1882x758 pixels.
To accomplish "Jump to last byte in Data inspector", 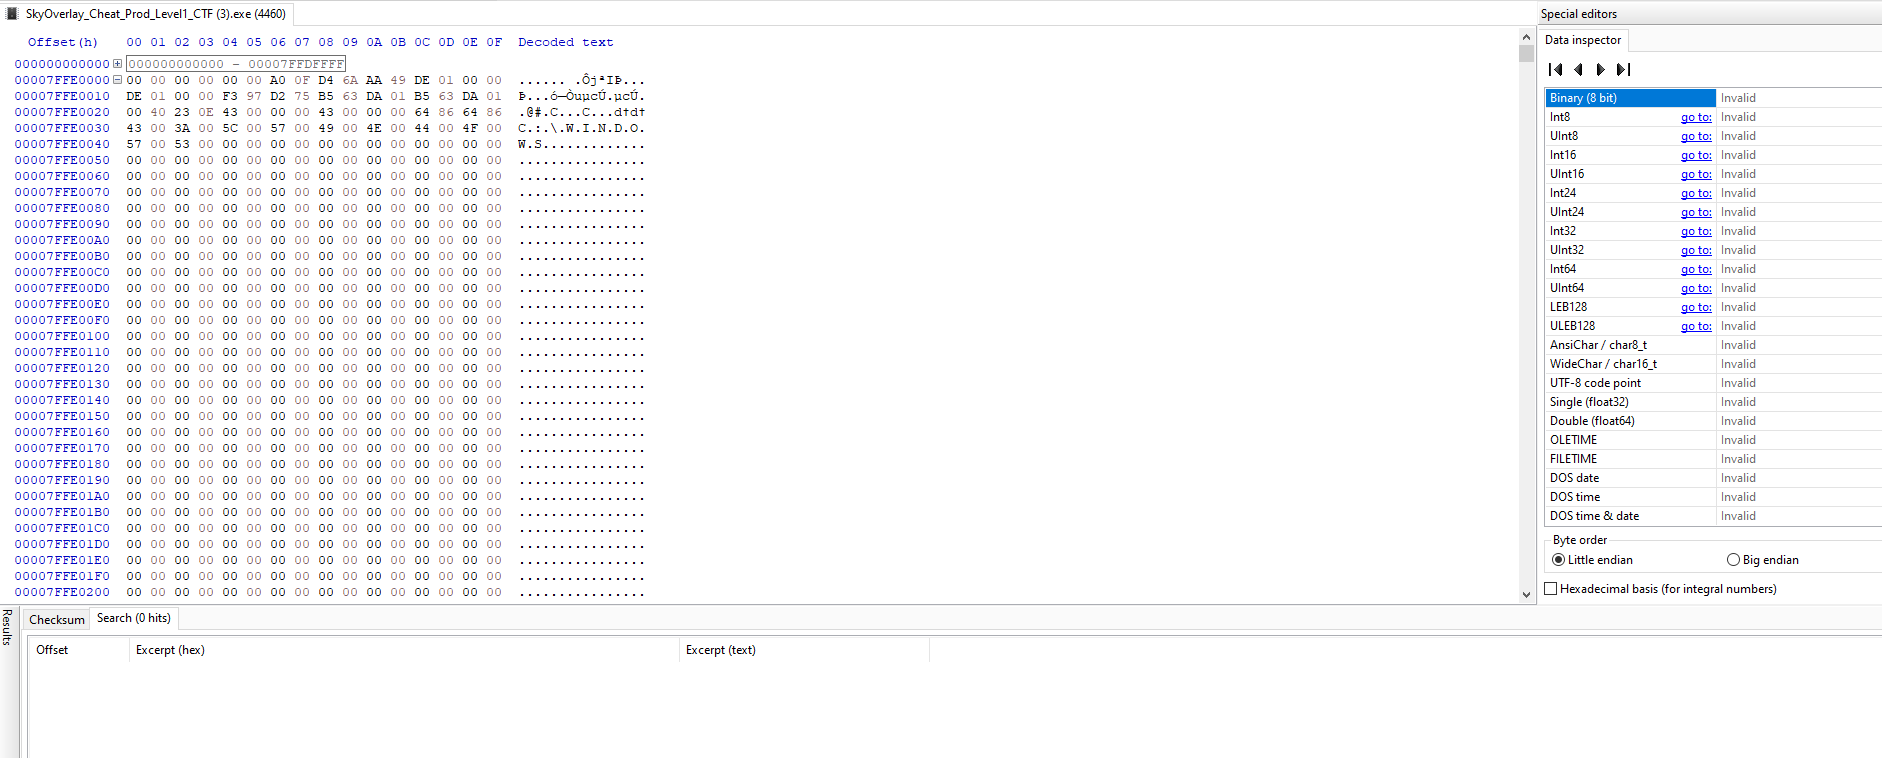I will coord(1623,69).
